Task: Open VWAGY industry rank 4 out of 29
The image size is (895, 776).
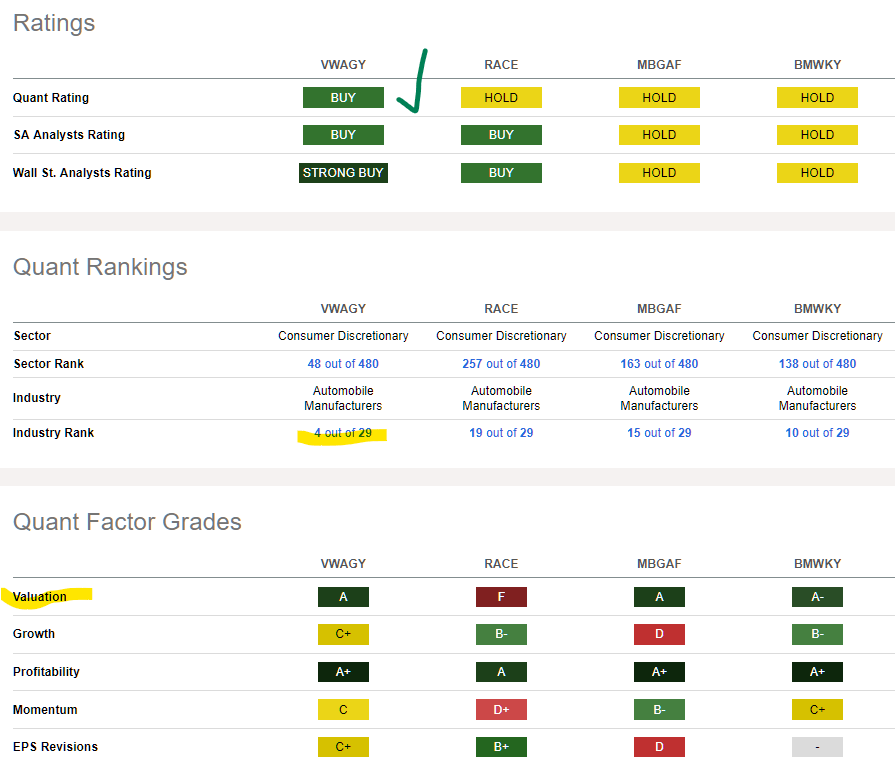Action: (343, 433)
